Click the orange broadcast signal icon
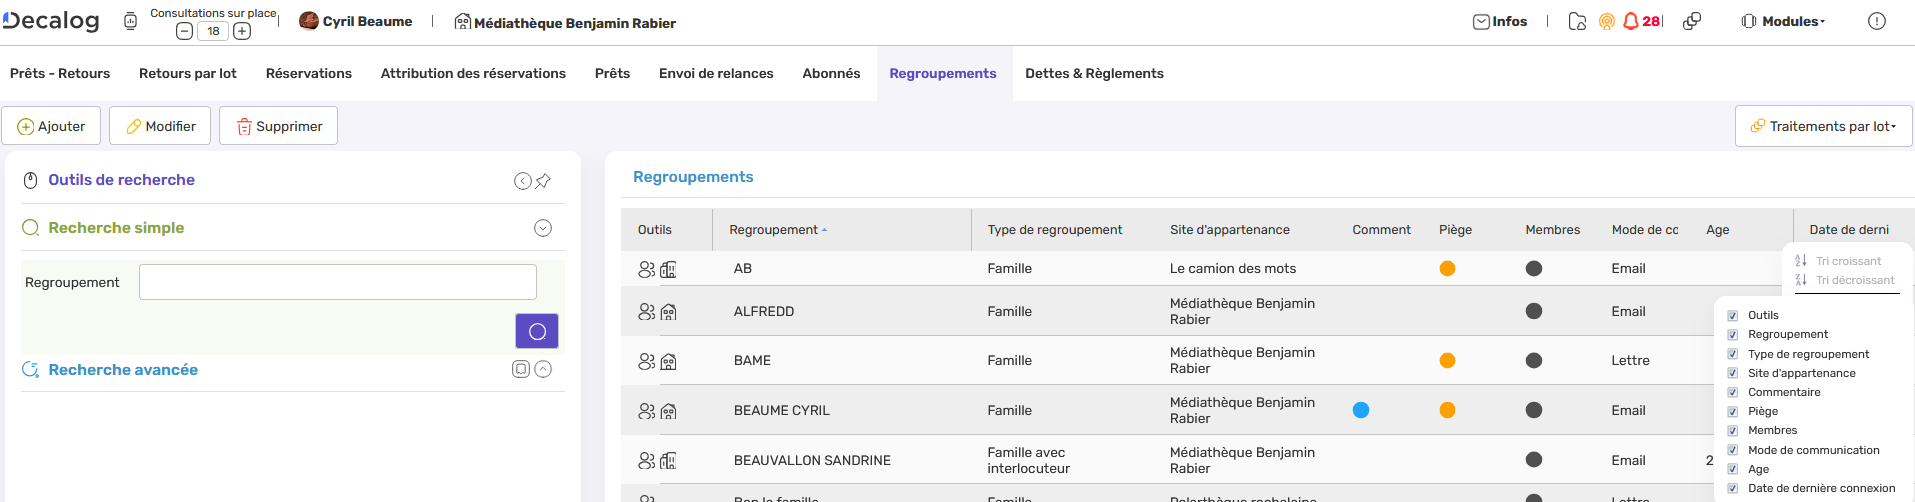Screen dimensions: 1915x502 (1607, 21)
